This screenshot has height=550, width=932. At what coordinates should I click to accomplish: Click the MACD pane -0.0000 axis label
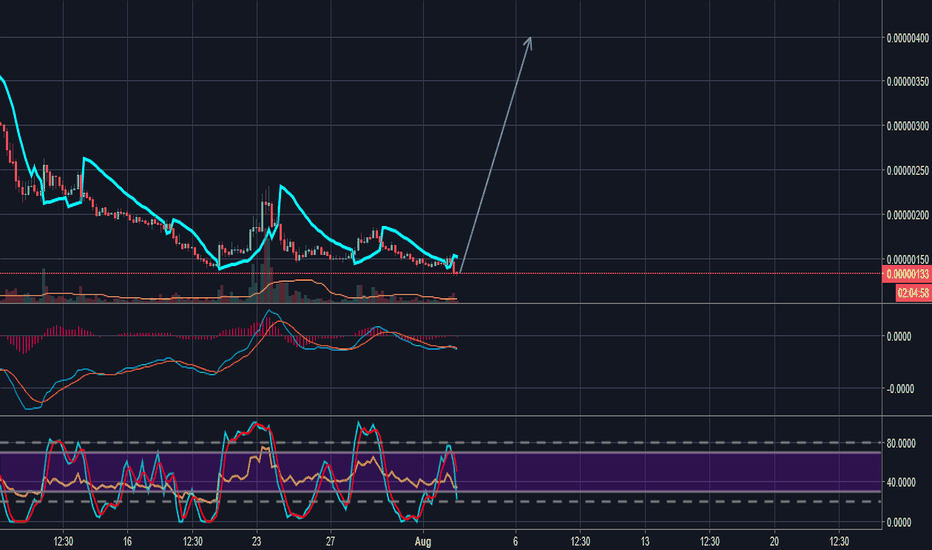pyautogui.click(x=900, y=389)
